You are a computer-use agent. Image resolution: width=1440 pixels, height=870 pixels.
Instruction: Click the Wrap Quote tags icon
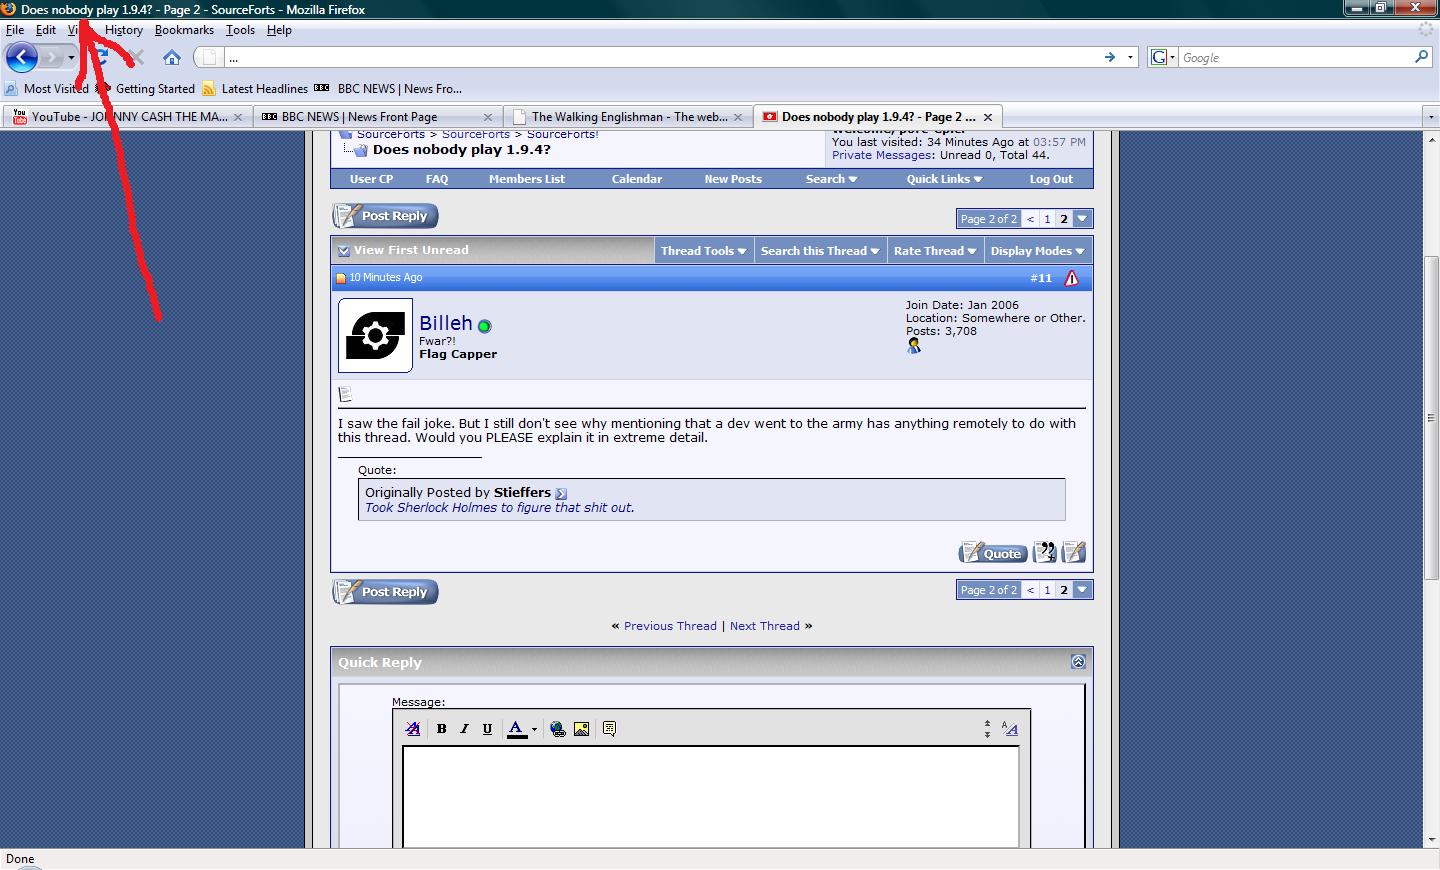point(609,729)
